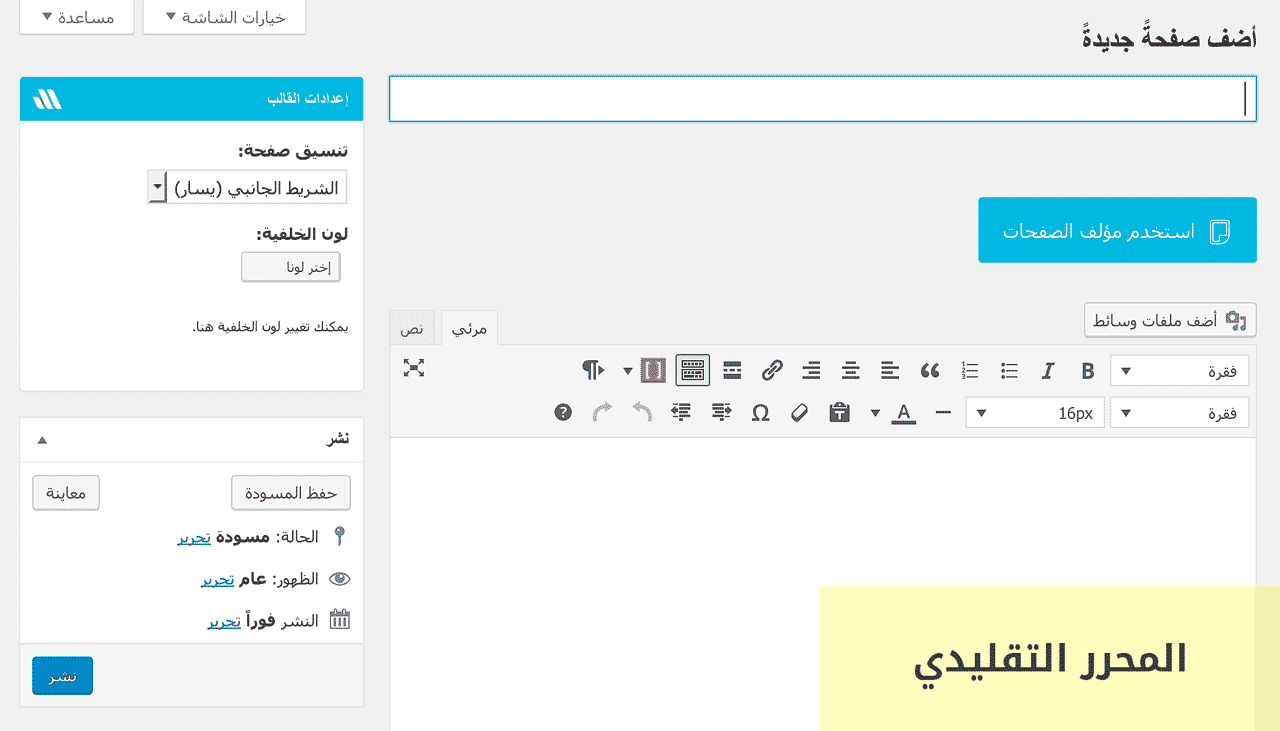Image resolution: width=1280 pixels, height=731 pixels.
Task: Open the special character Omega tool
Action: coord(760,412)
